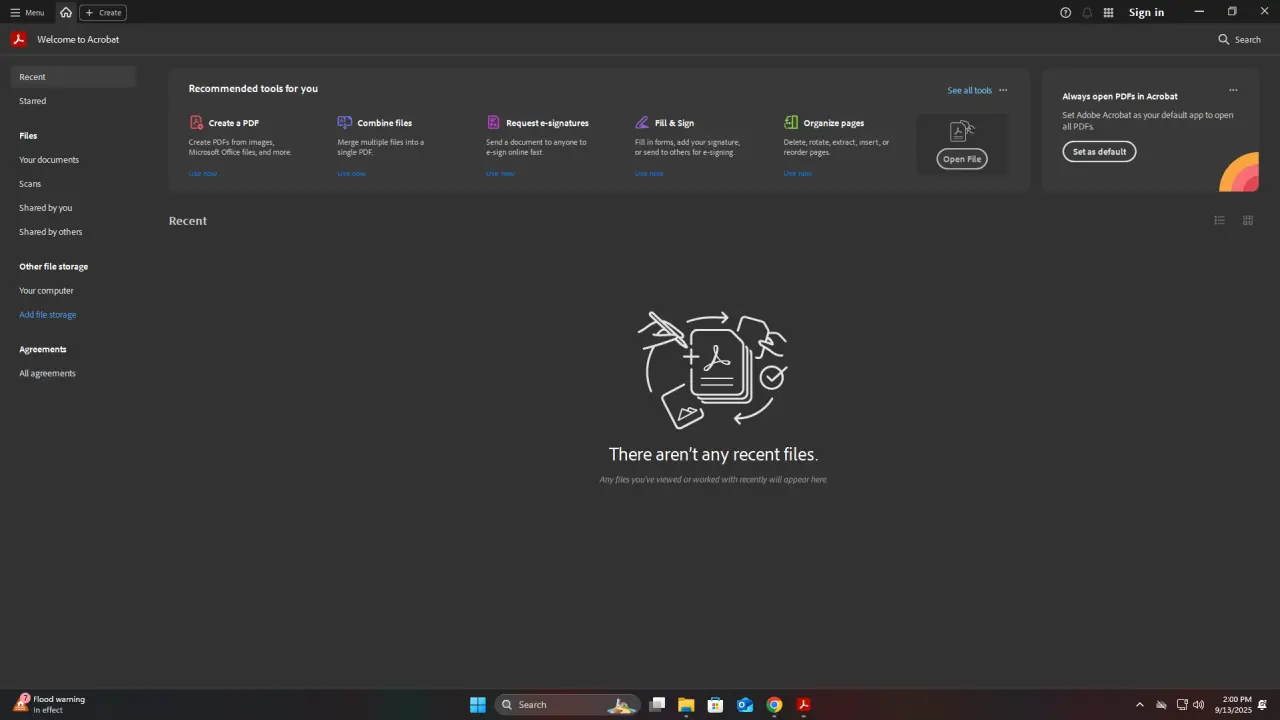Click the taskbar Search box
Image resolution: width=1280 pixels, height=720 pixels.
[x=567, y=704]
